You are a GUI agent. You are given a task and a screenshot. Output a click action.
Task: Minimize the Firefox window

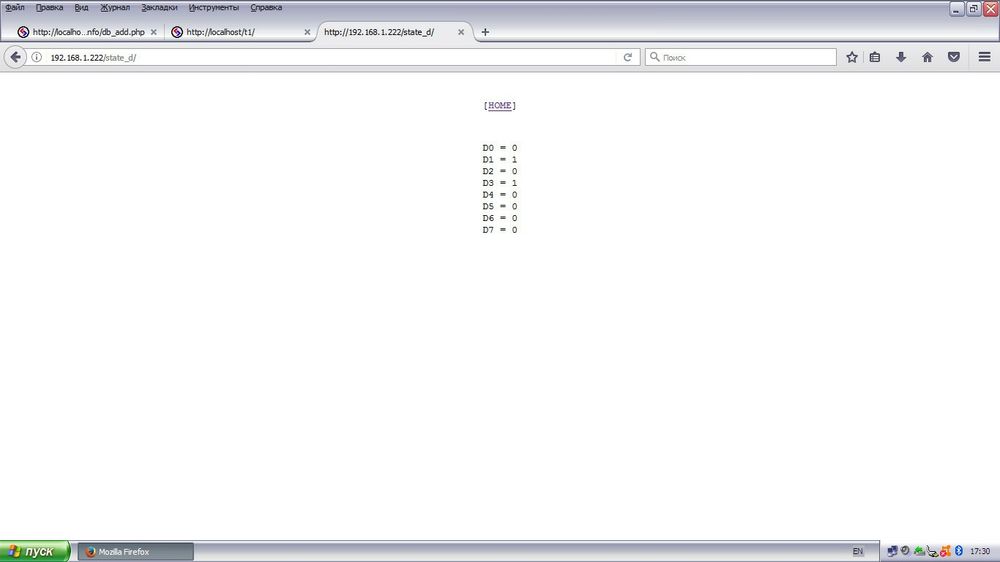point(956,9)
